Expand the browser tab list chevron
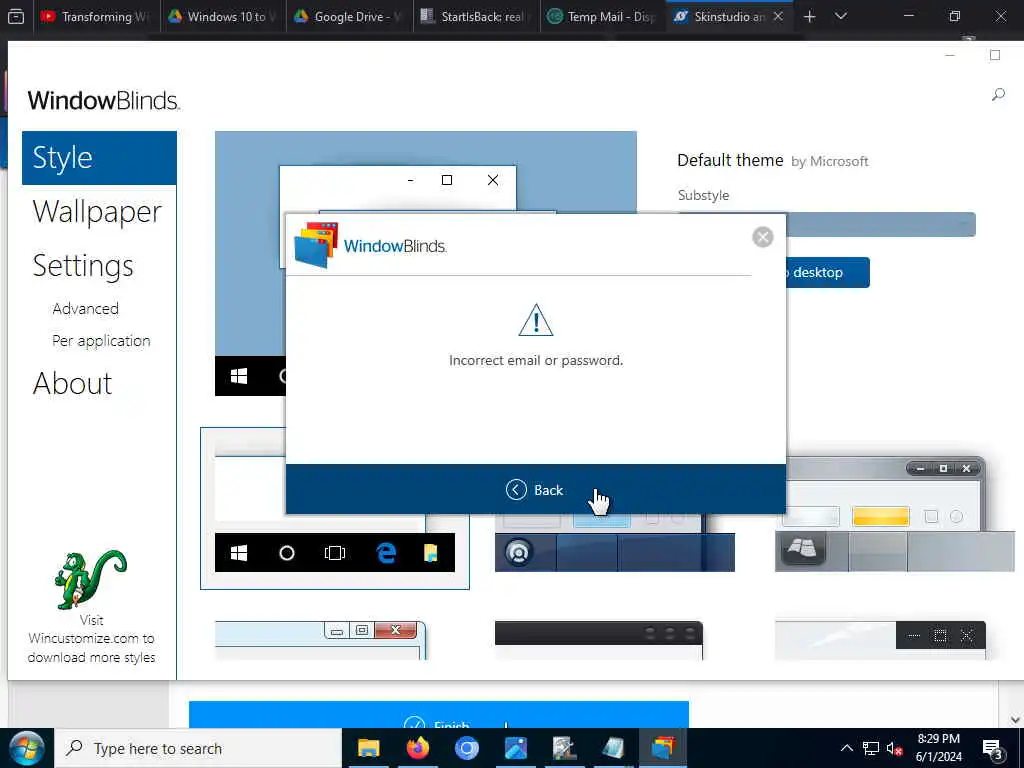This screenshot has height=768, width=1024. pos(841,16)
